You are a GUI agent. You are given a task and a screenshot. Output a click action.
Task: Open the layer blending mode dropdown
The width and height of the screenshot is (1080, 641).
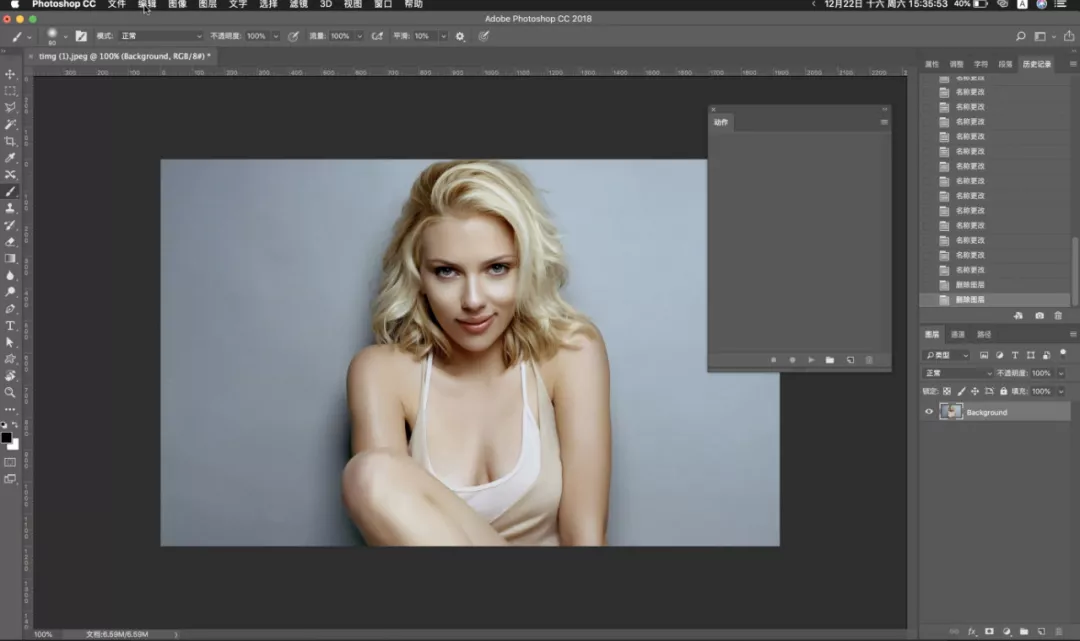click(957, 373)
